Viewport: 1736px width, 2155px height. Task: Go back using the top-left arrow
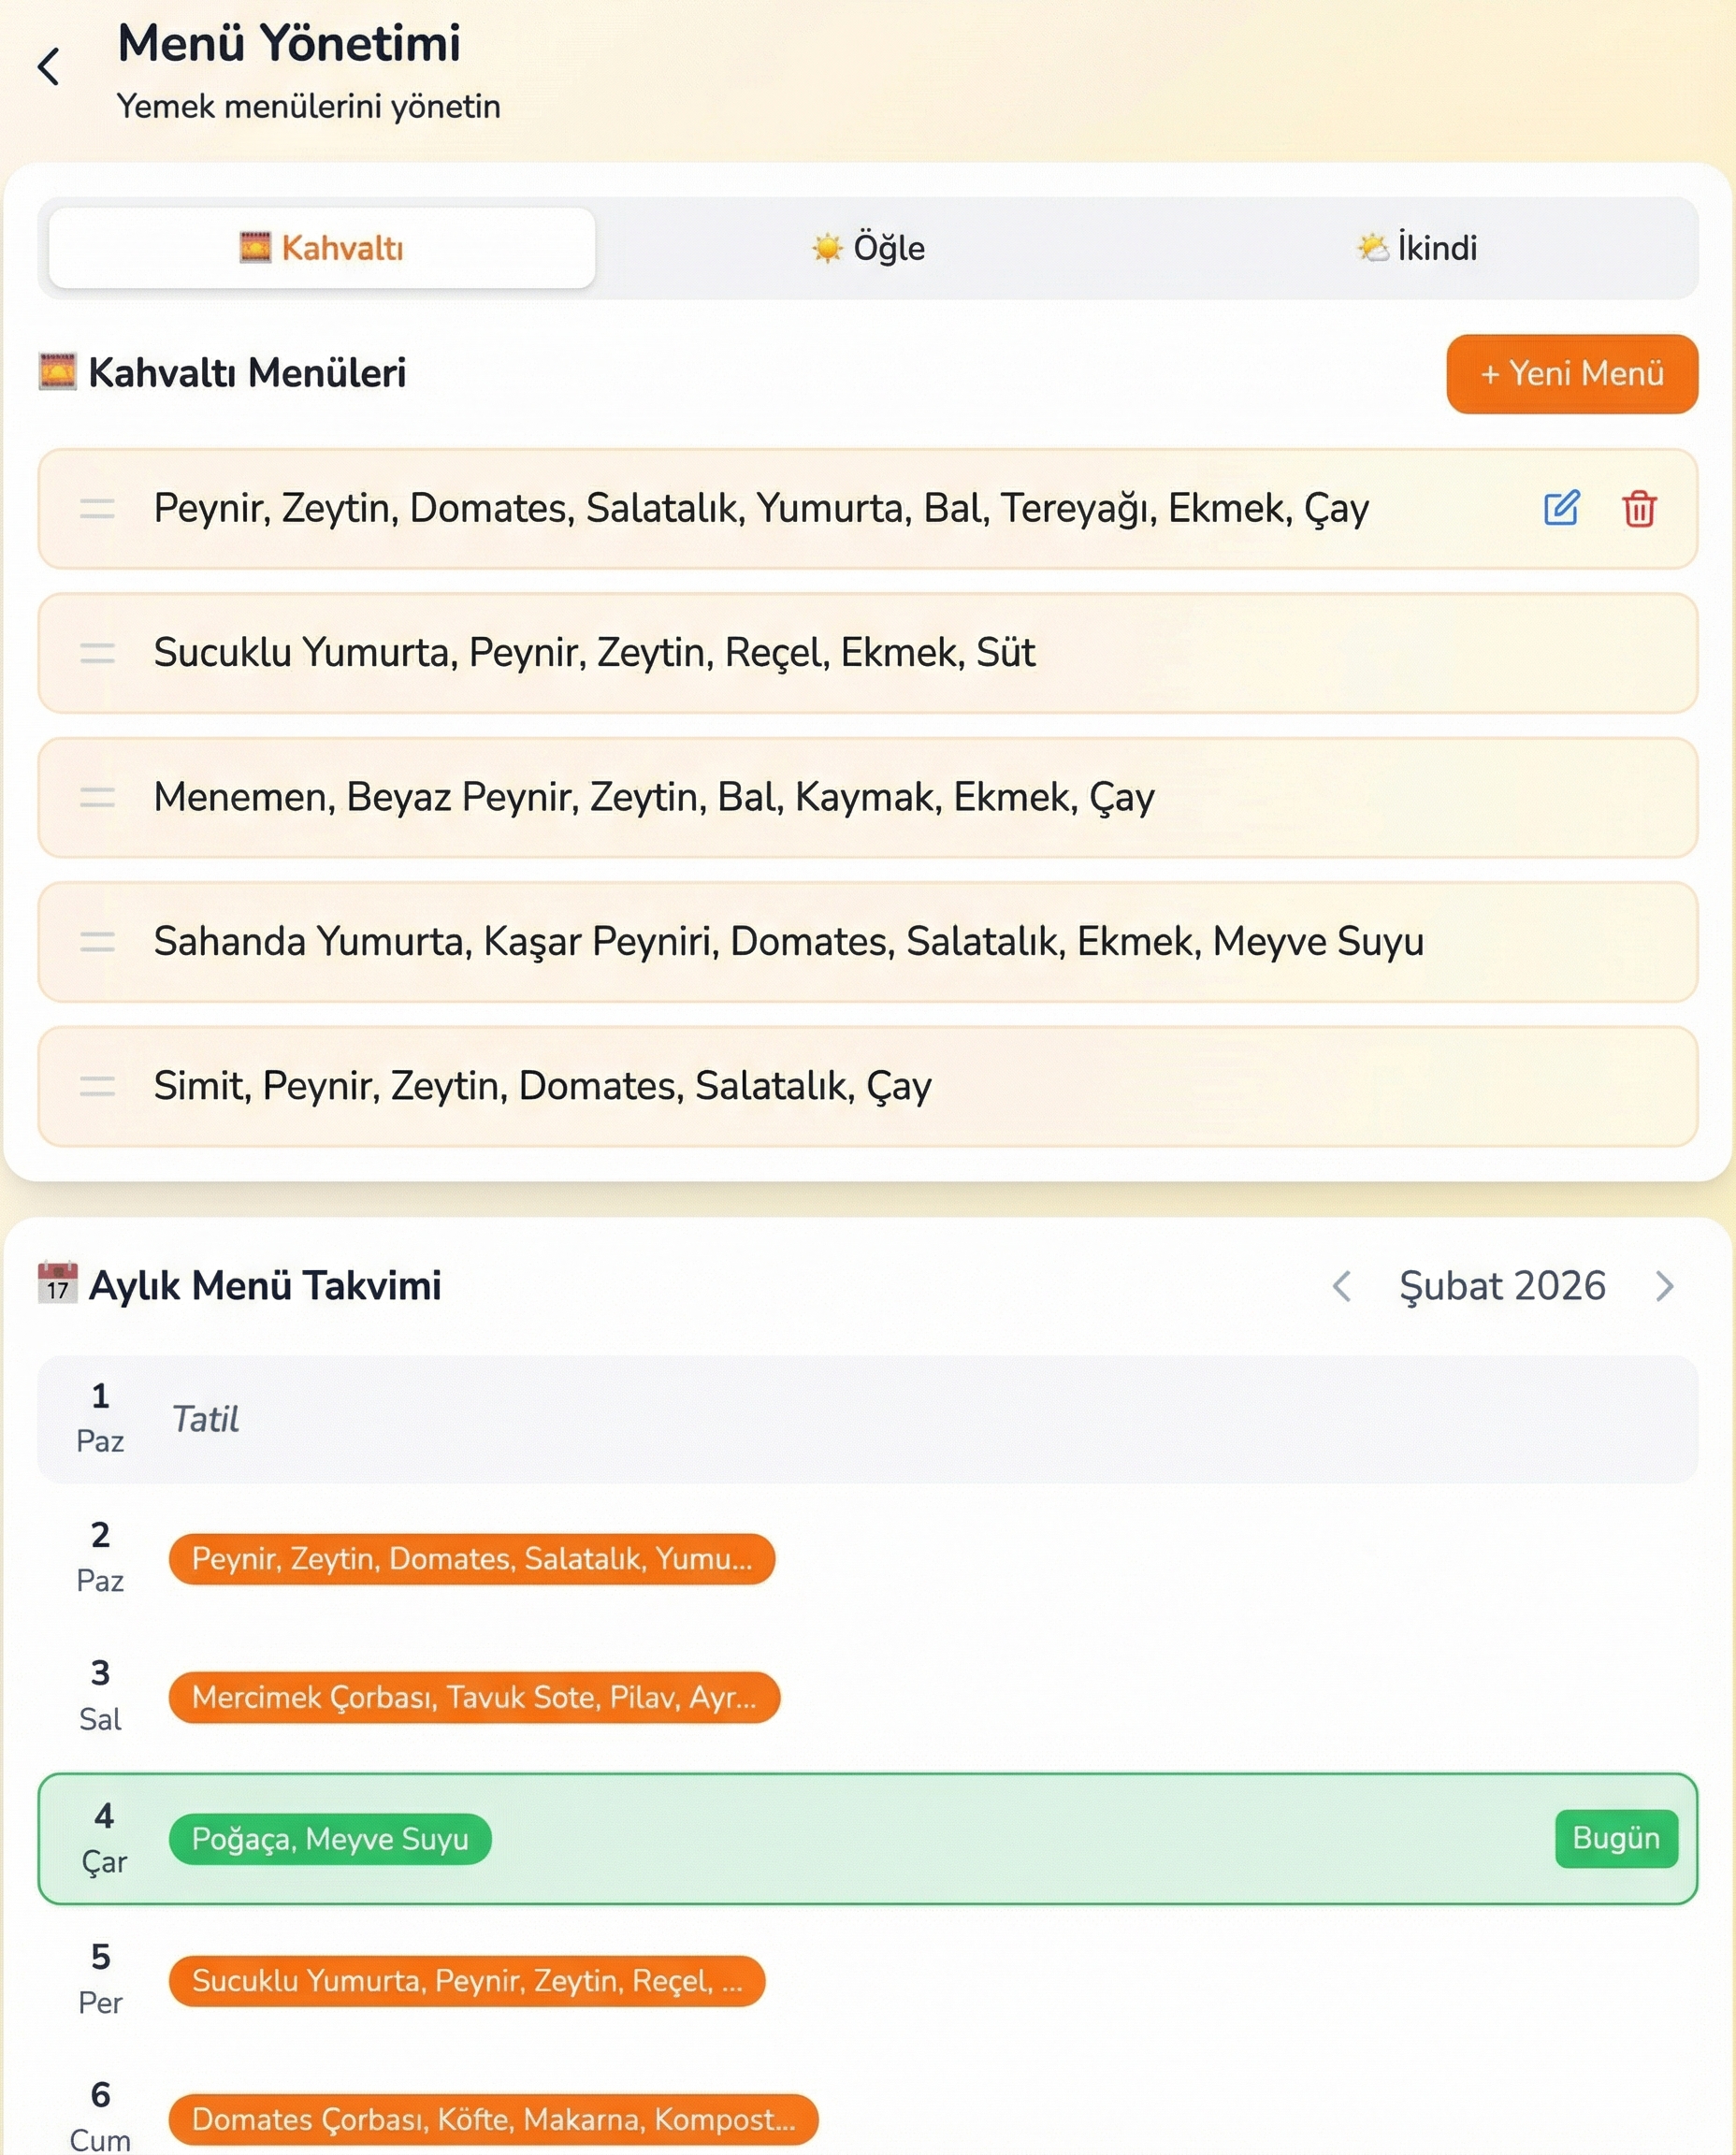pyautogui.click(x=49, y=67)
